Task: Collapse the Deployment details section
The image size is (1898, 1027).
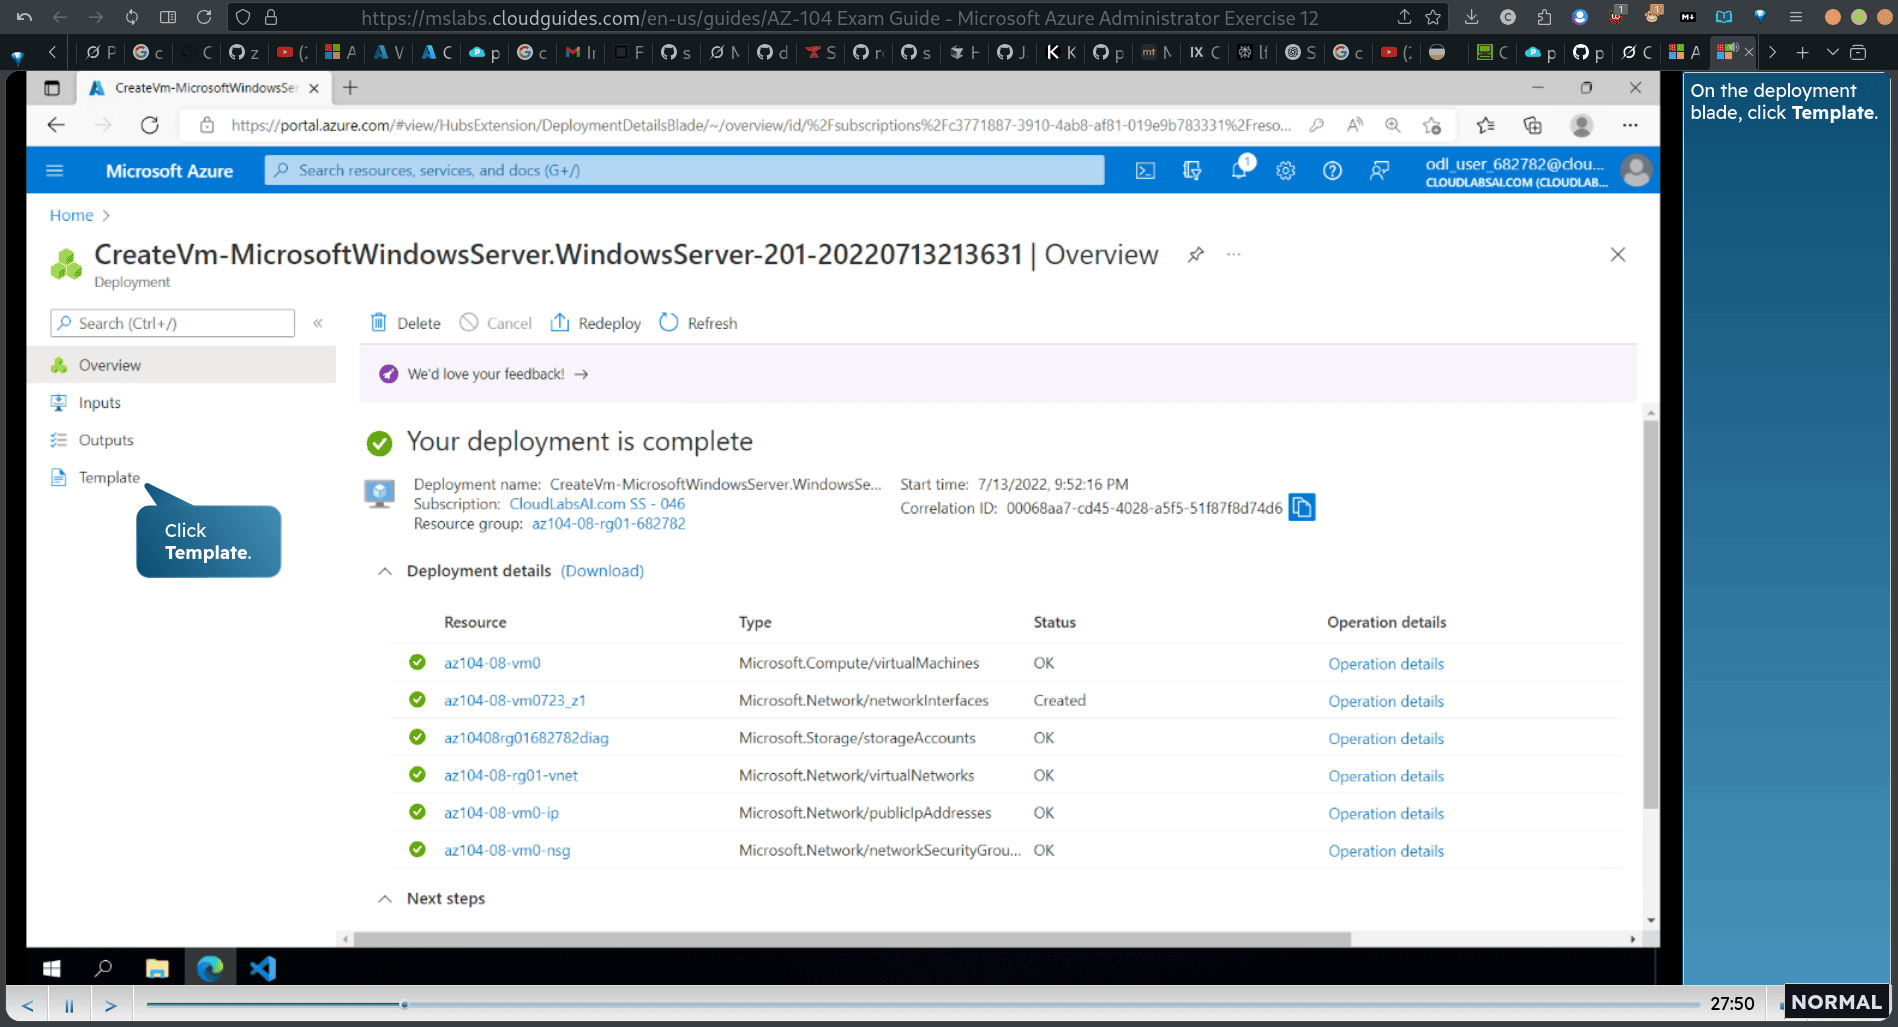Action: 385,571
